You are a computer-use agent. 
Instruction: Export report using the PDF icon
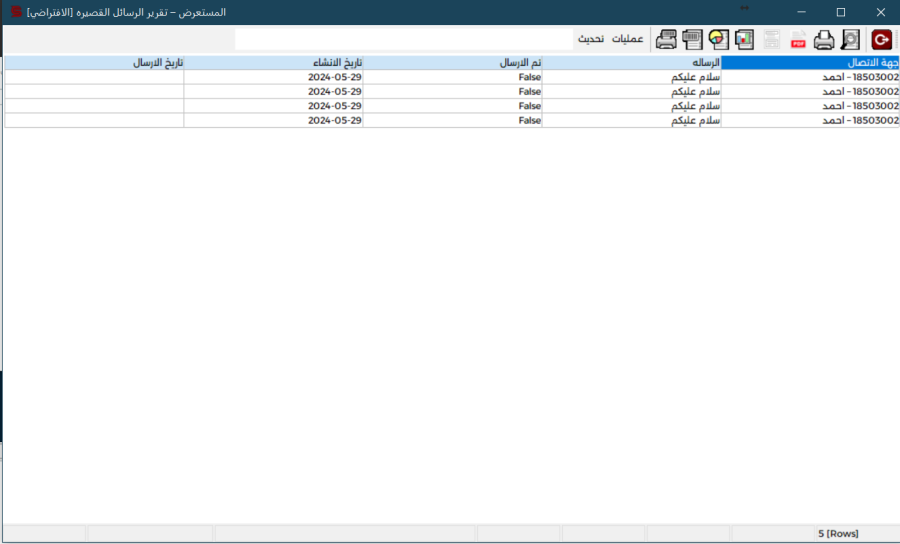point(798,40)
